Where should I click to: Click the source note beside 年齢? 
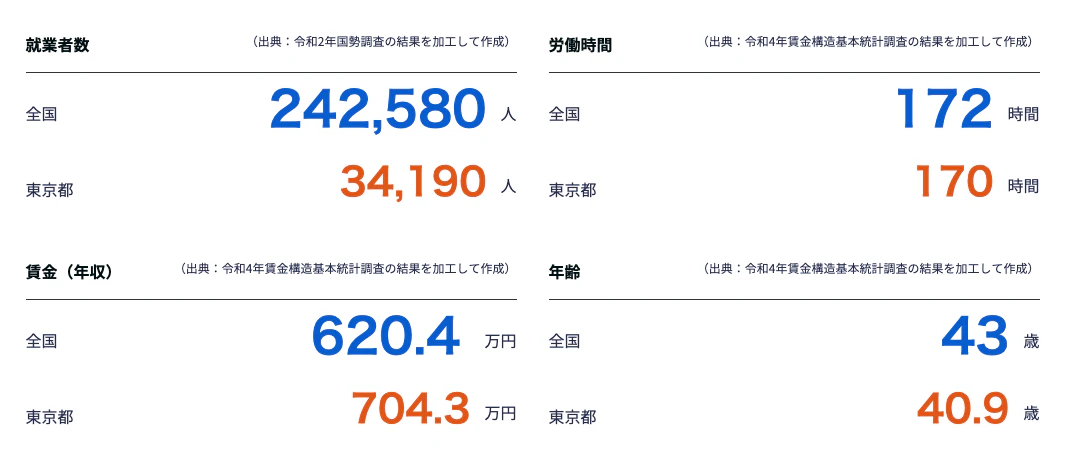point(868,269)
